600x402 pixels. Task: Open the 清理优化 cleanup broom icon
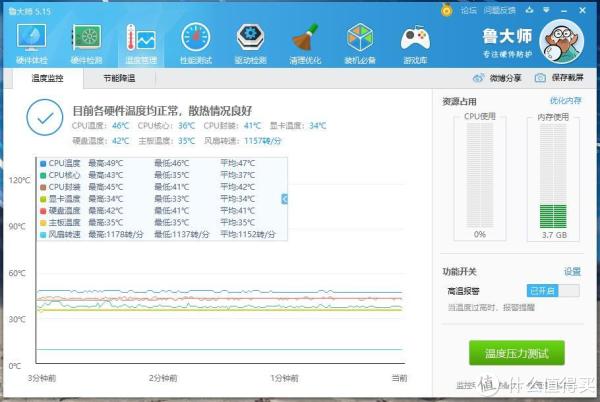click(x=305, y=43)
